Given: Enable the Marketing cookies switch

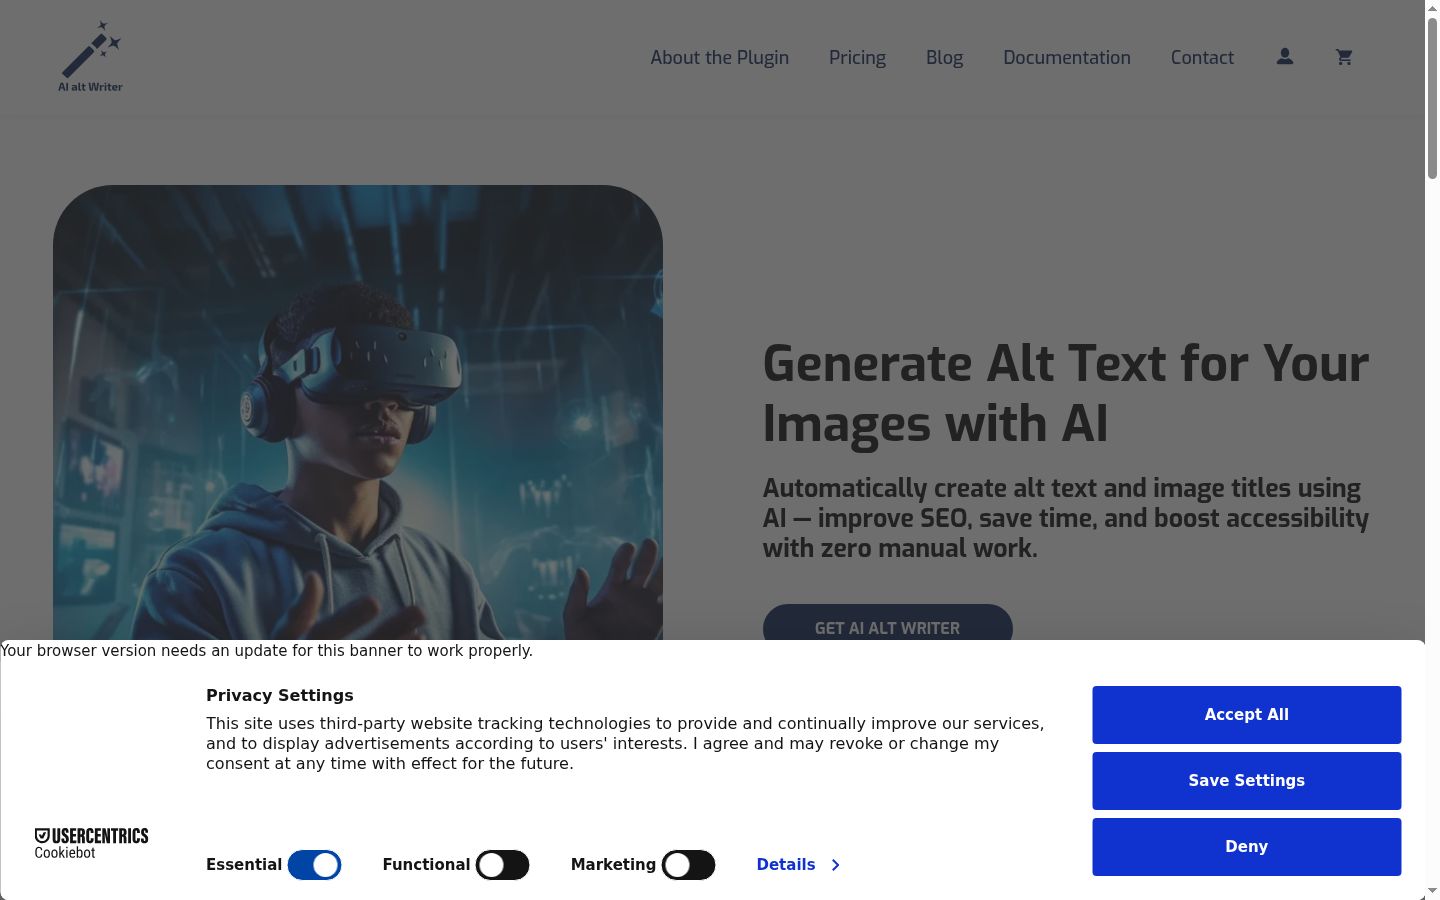Looking at the screenshot, I should (x=688, y=865).
